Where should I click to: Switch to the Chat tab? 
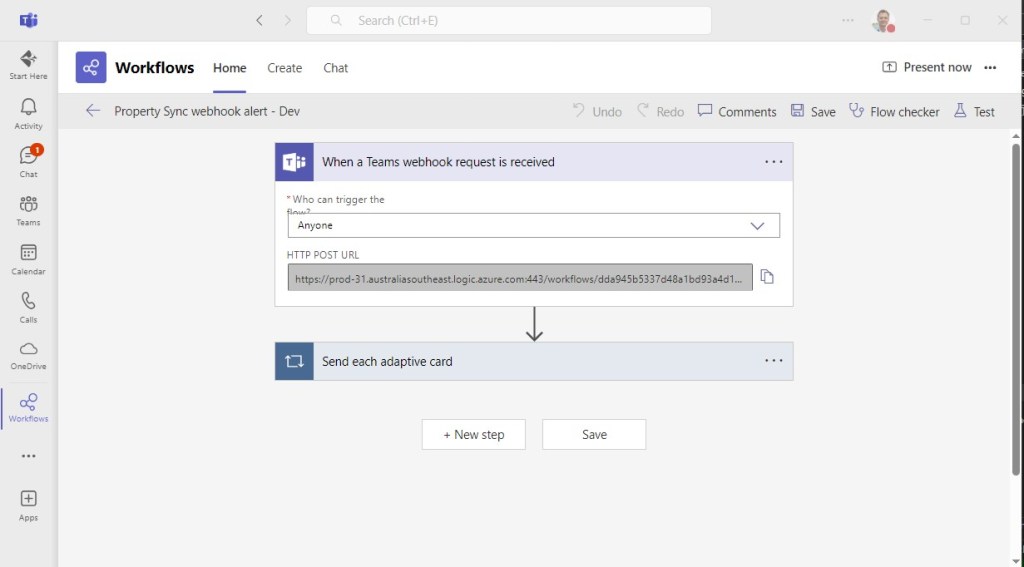[336, 68]
